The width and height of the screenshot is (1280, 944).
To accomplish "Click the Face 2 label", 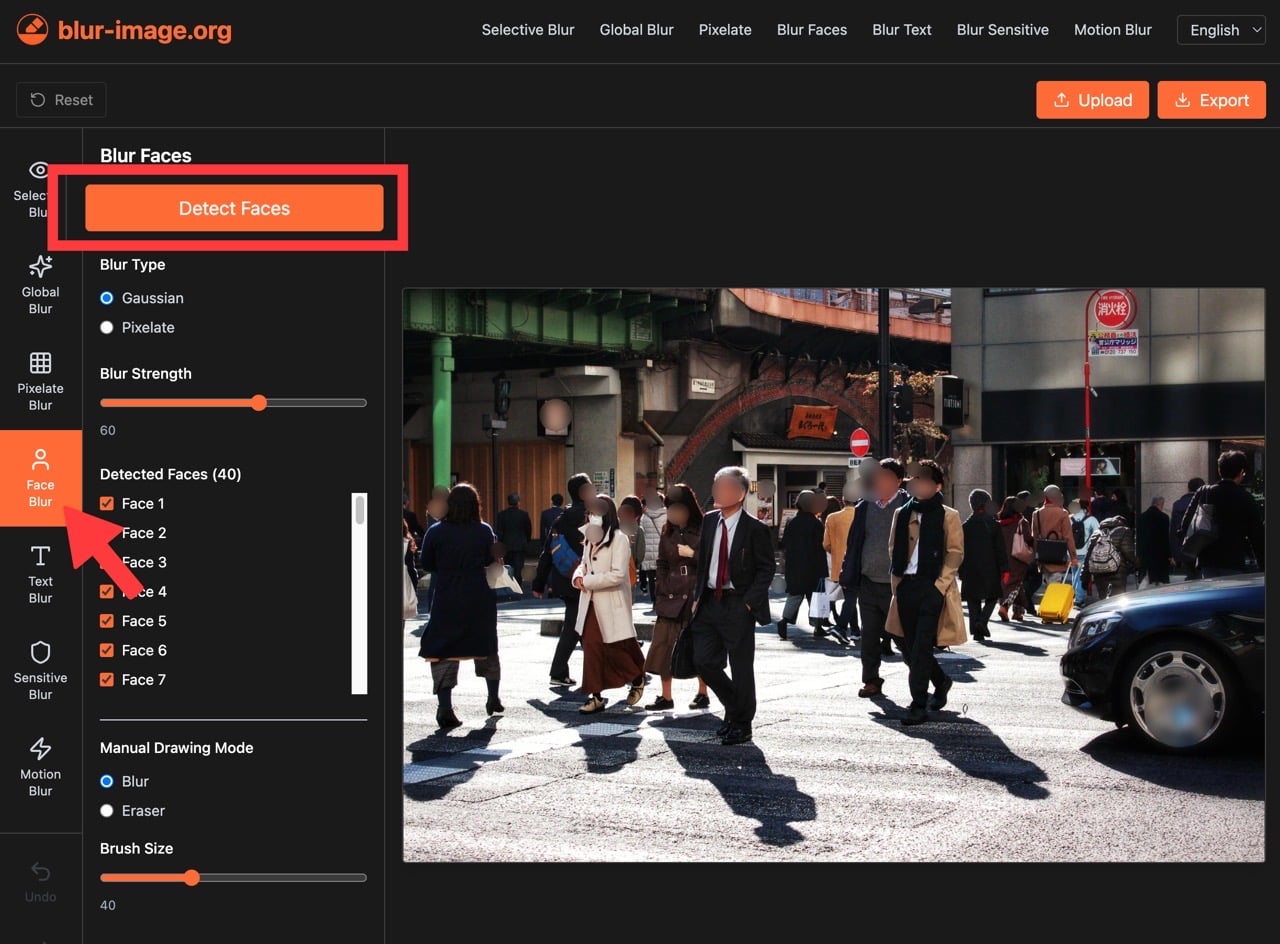I will [144, 533].
